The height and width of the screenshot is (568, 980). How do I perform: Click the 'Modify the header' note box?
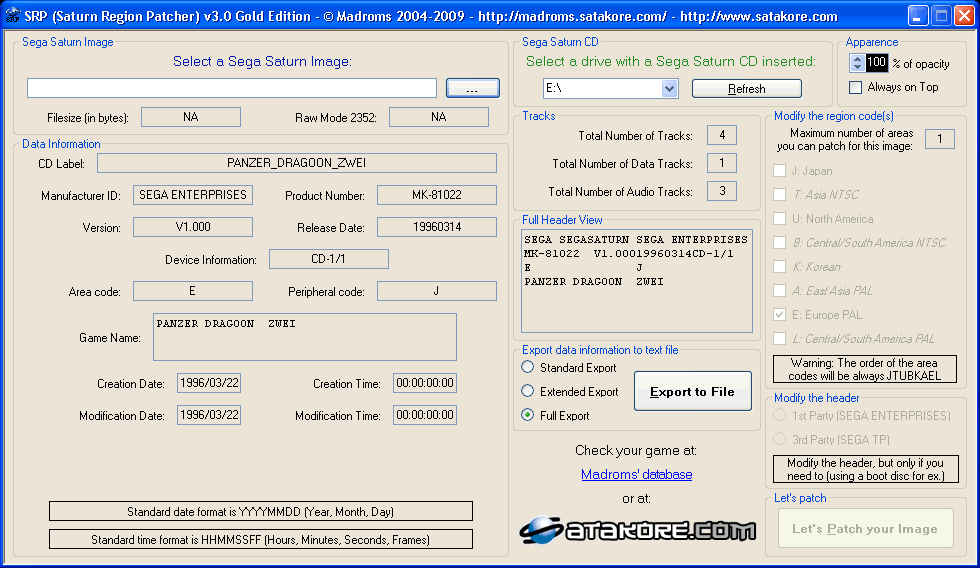coord(866,469)
